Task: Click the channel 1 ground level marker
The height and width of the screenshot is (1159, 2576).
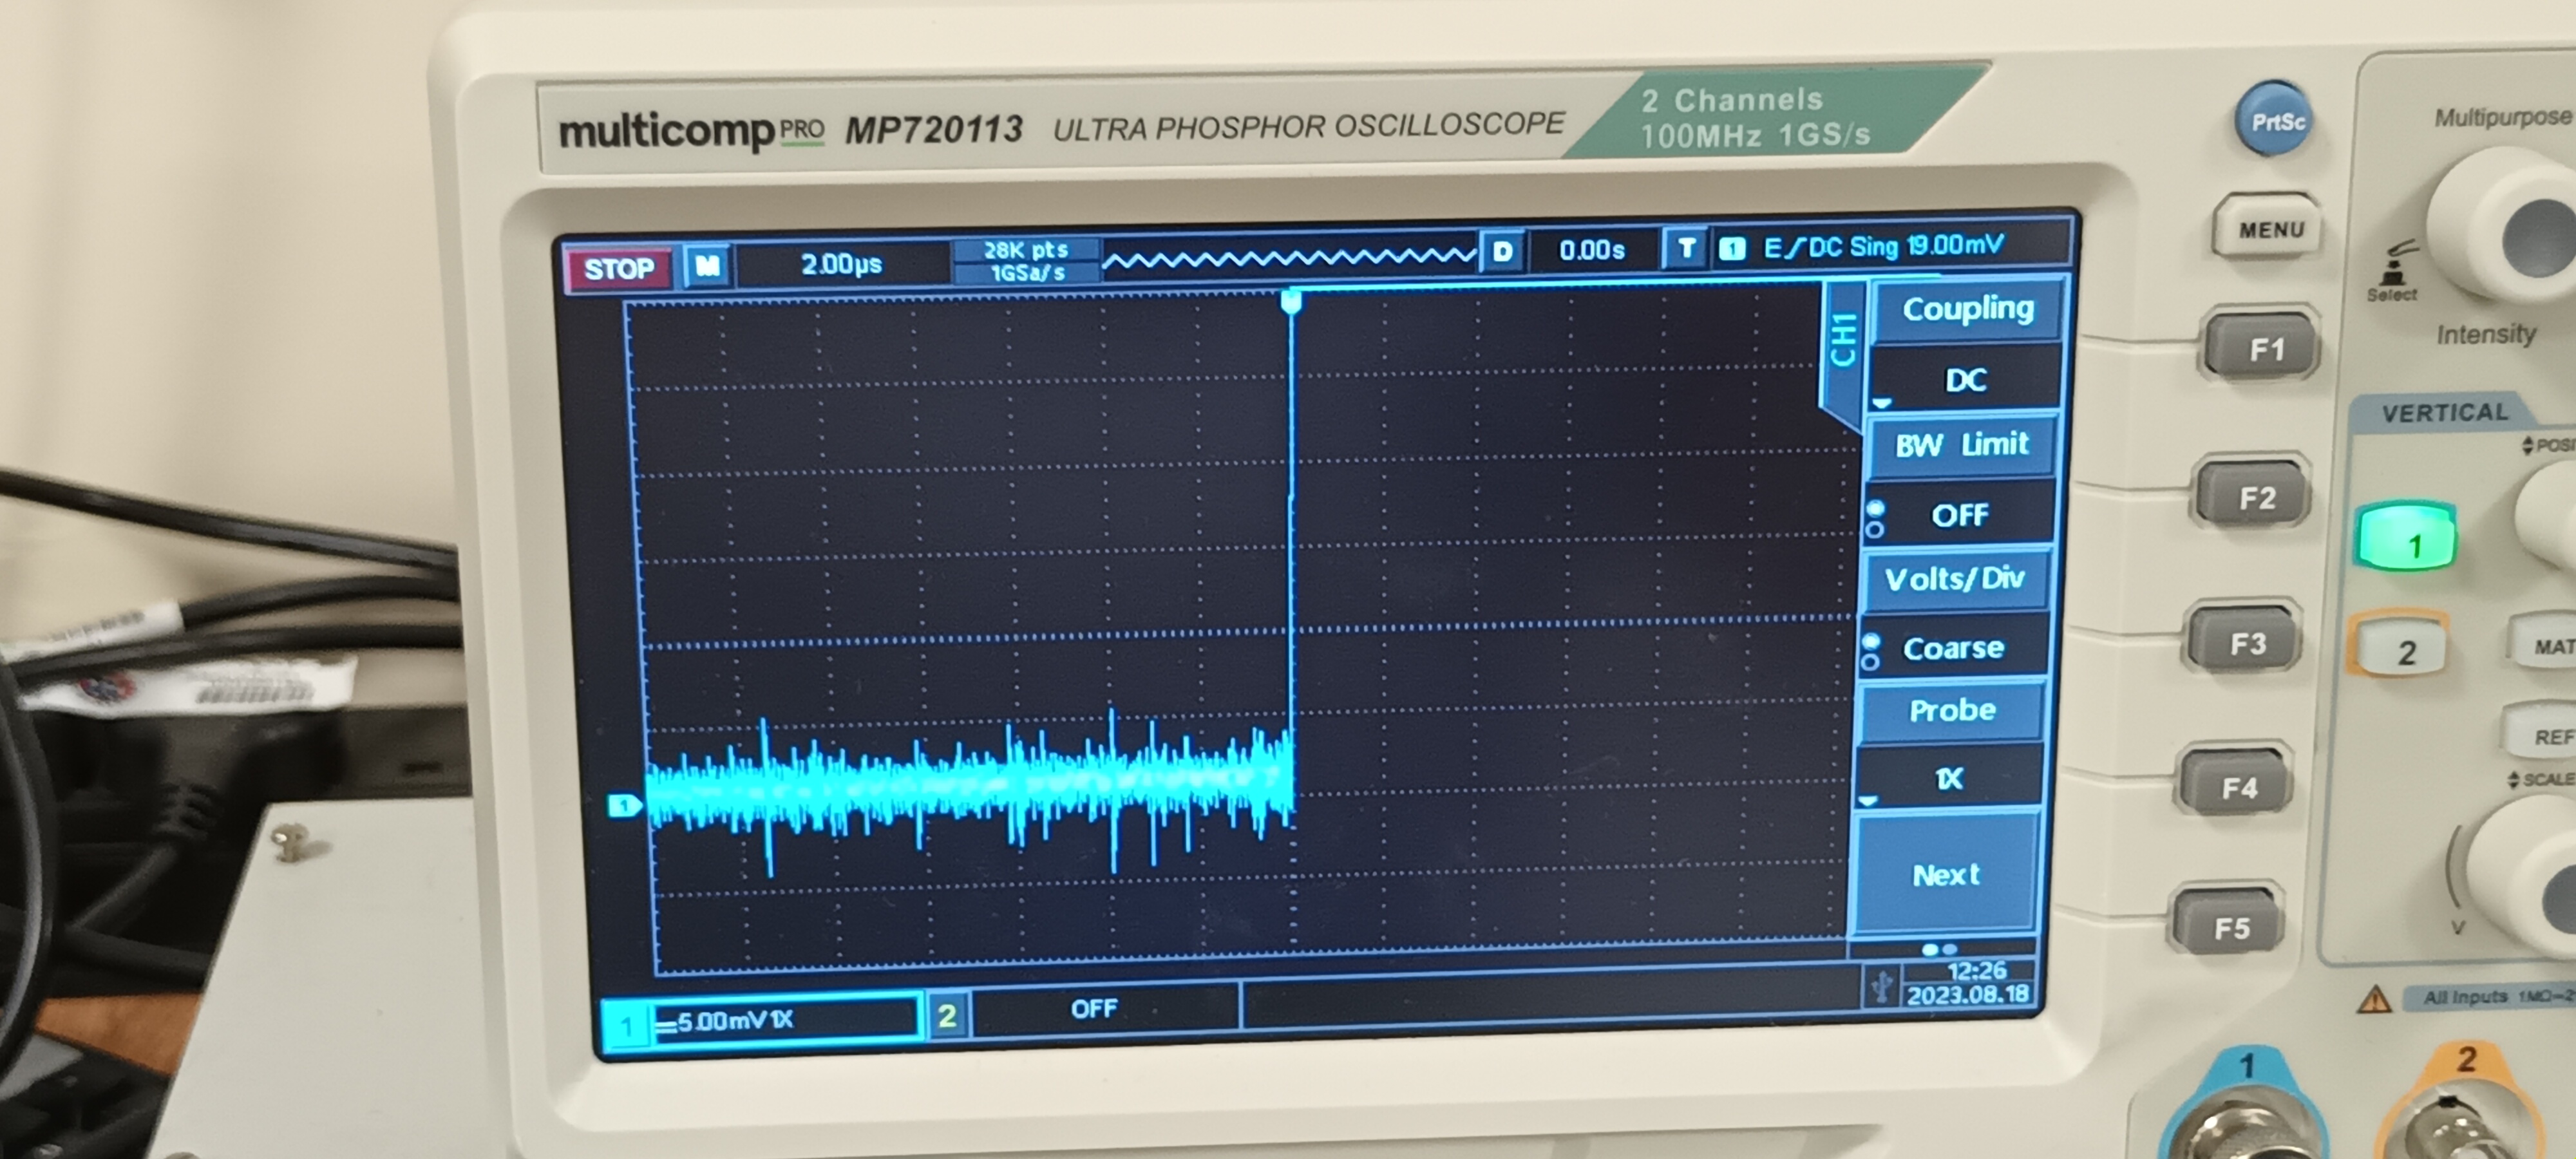Action: pyautogui.click(x=624, y=805)
